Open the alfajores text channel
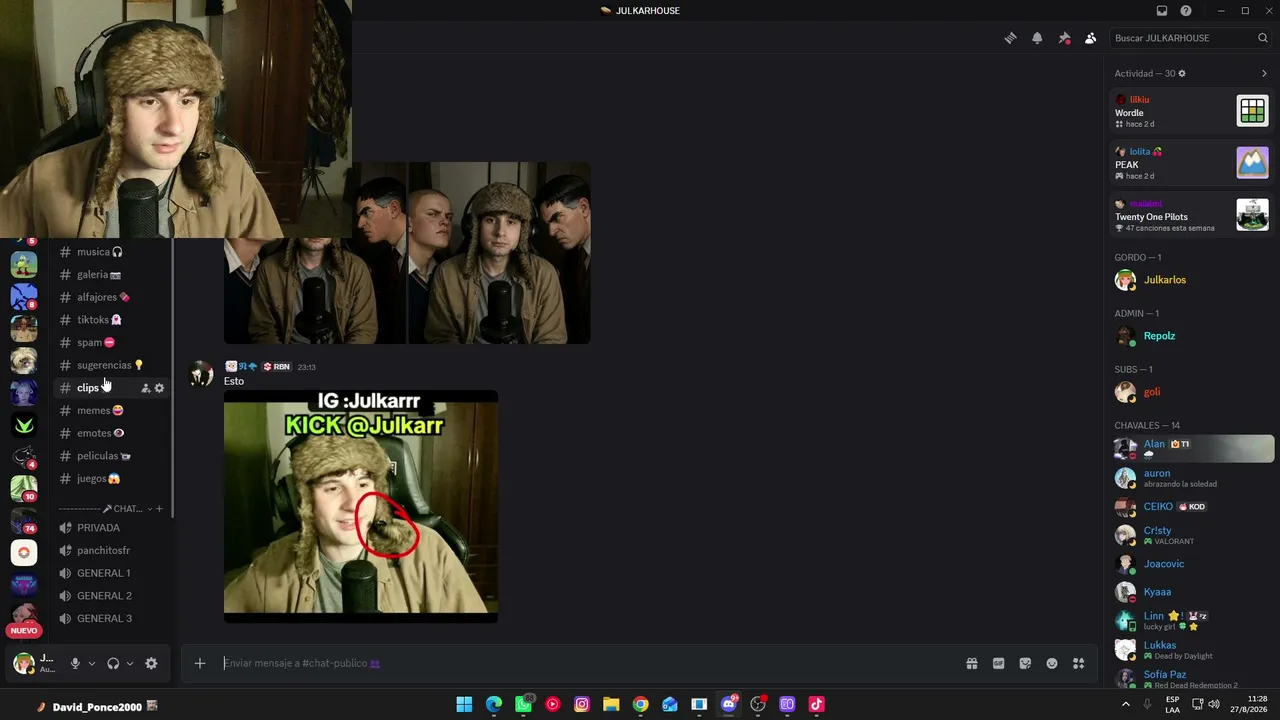1280x720 pixels. point(111,297)
